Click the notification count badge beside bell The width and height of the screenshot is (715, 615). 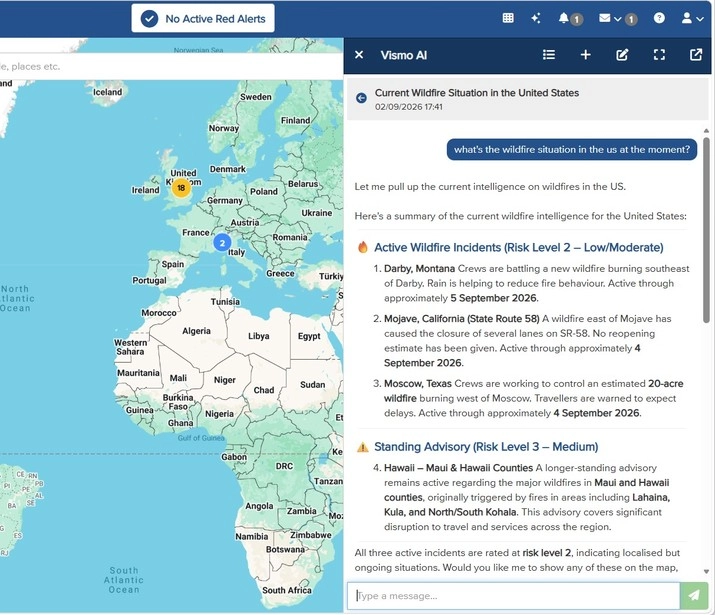pyautogui.click(x=577, y=19)
